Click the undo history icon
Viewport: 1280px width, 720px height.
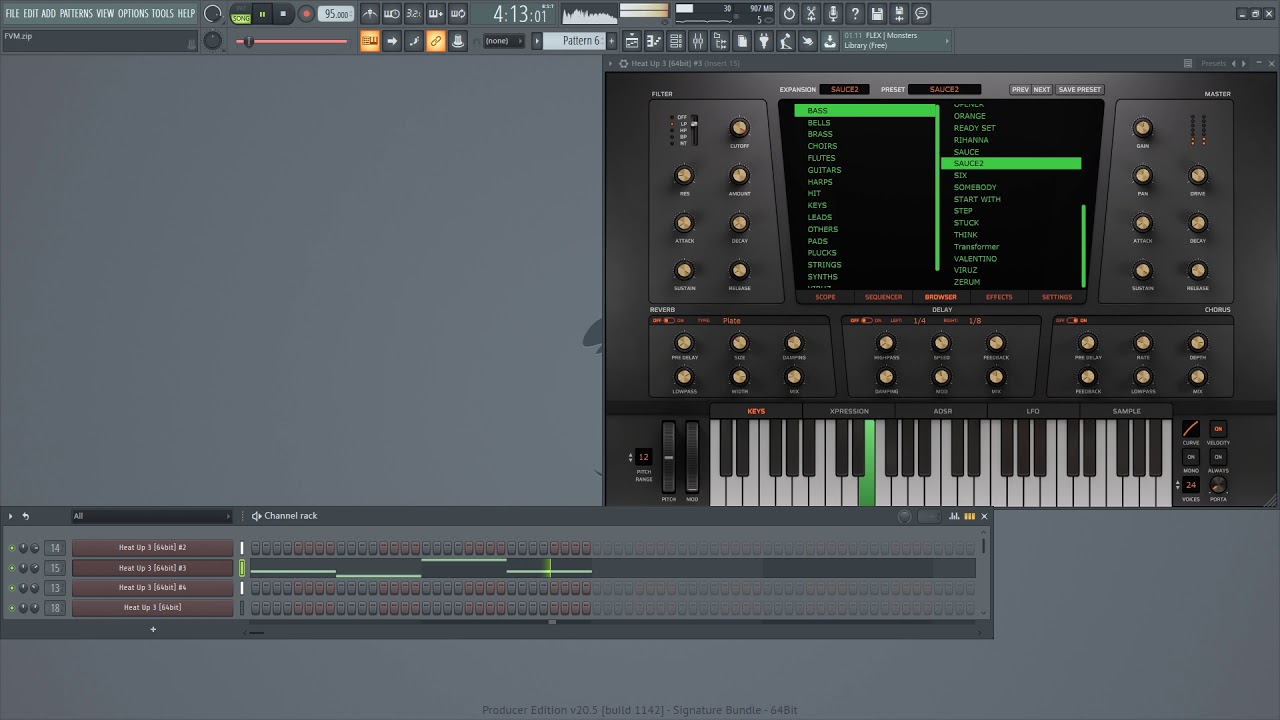pos(789,14)
